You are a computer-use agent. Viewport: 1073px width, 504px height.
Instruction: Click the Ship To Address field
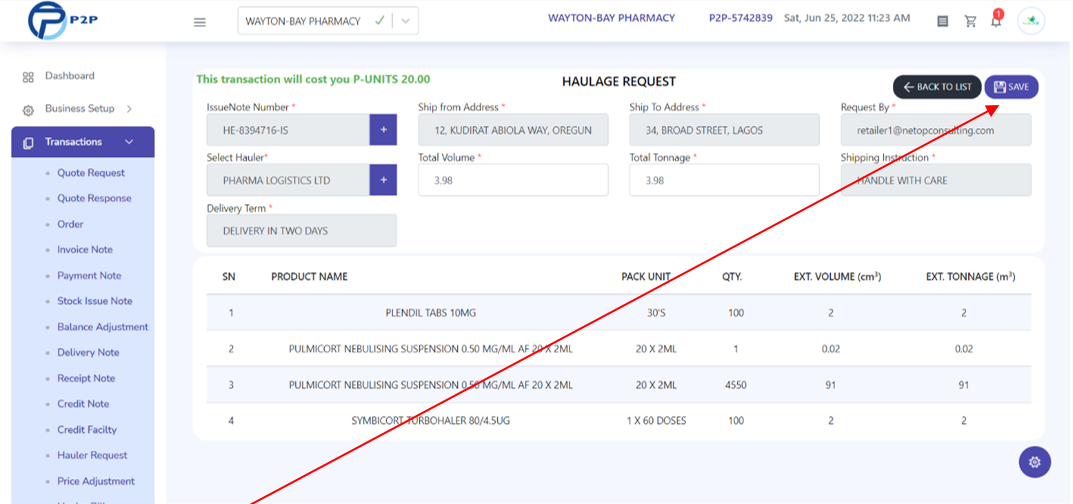tap(724, 130)
